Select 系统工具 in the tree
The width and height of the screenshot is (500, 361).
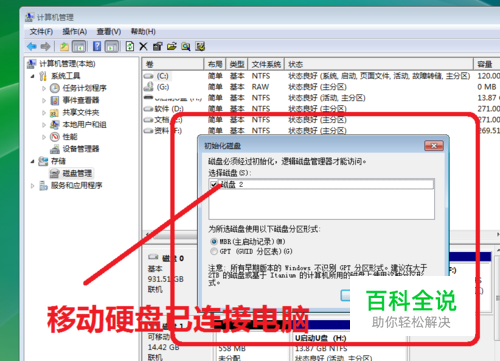(65, 76)
